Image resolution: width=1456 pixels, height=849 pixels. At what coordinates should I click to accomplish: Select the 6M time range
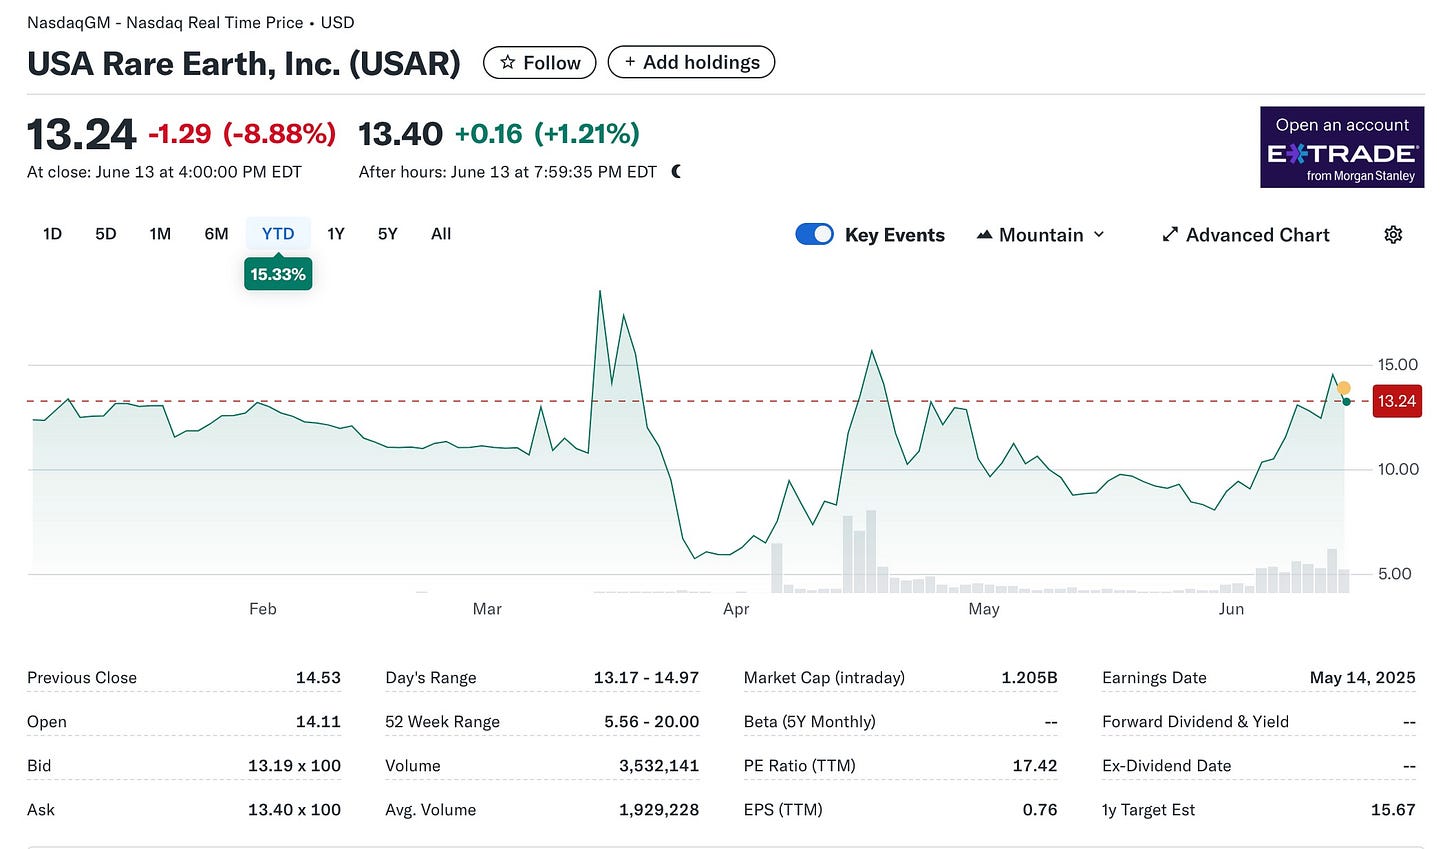pyautogui.click(x=216, y=233)
